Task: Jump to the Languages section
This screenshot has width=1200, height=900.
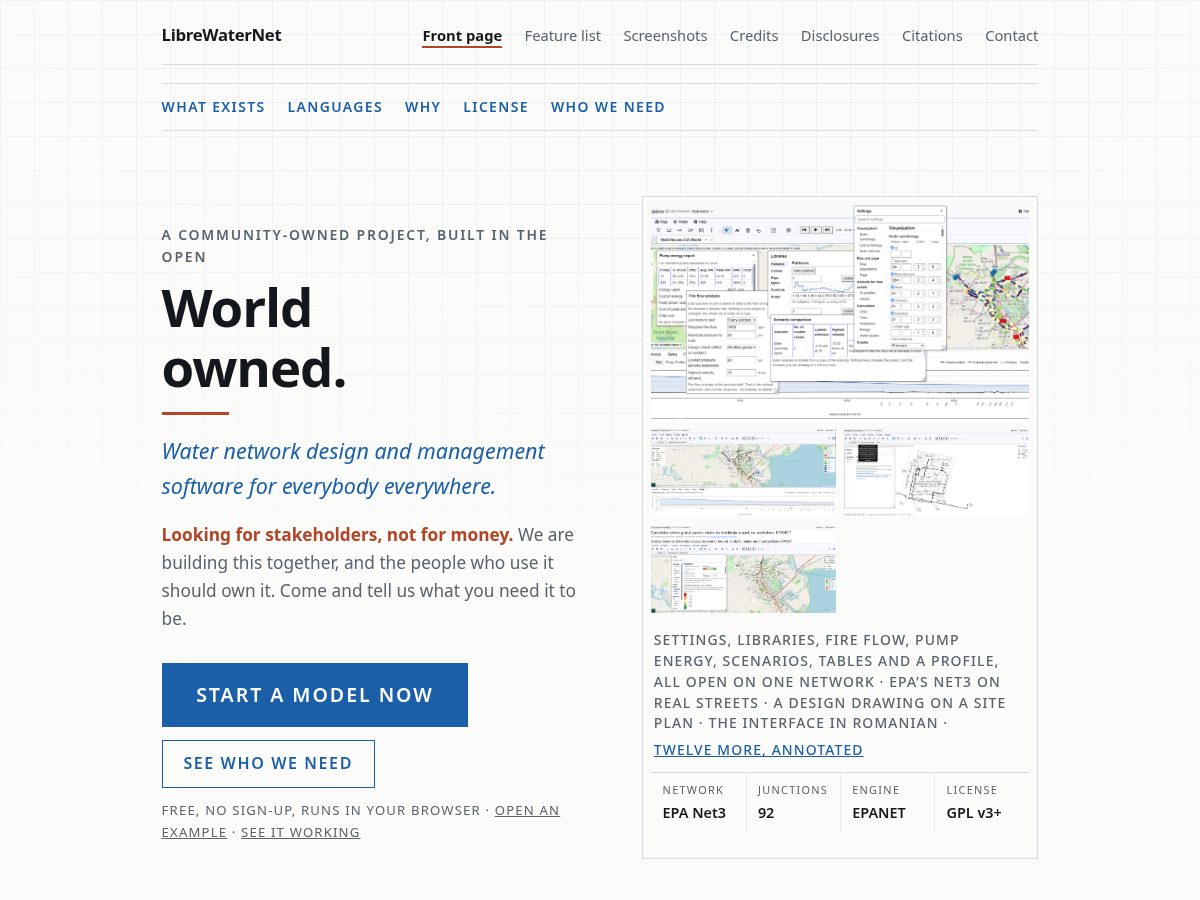Action: pyautogui.click(x=335, y=107)
